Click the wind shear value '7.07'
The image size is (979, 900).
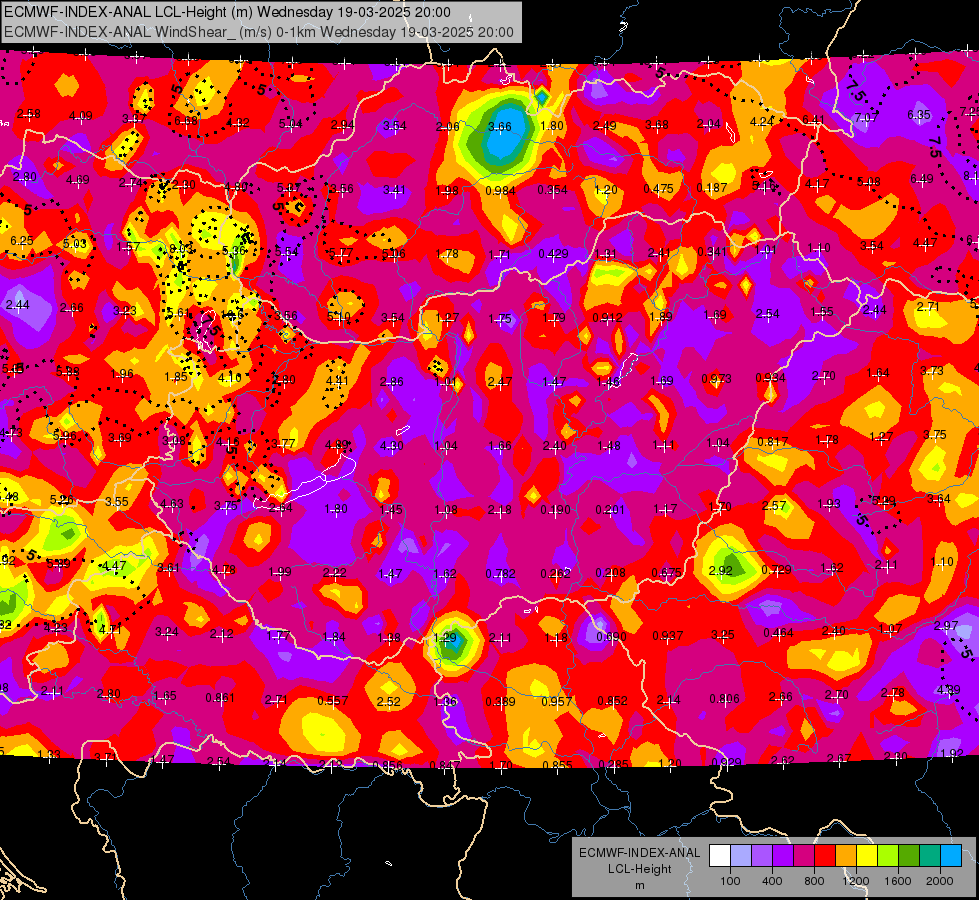coord(866,117)
